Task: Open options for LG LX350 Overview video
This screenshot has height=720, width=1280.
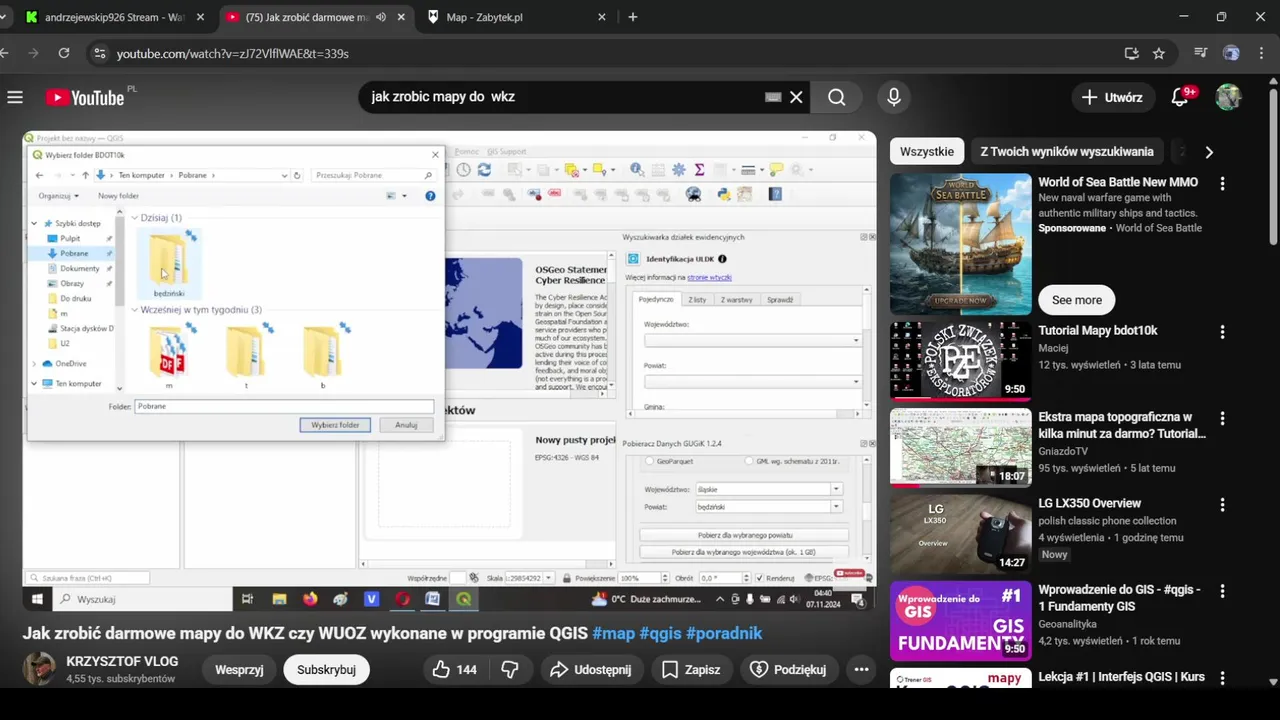Action: click(x=1222, y=504)
